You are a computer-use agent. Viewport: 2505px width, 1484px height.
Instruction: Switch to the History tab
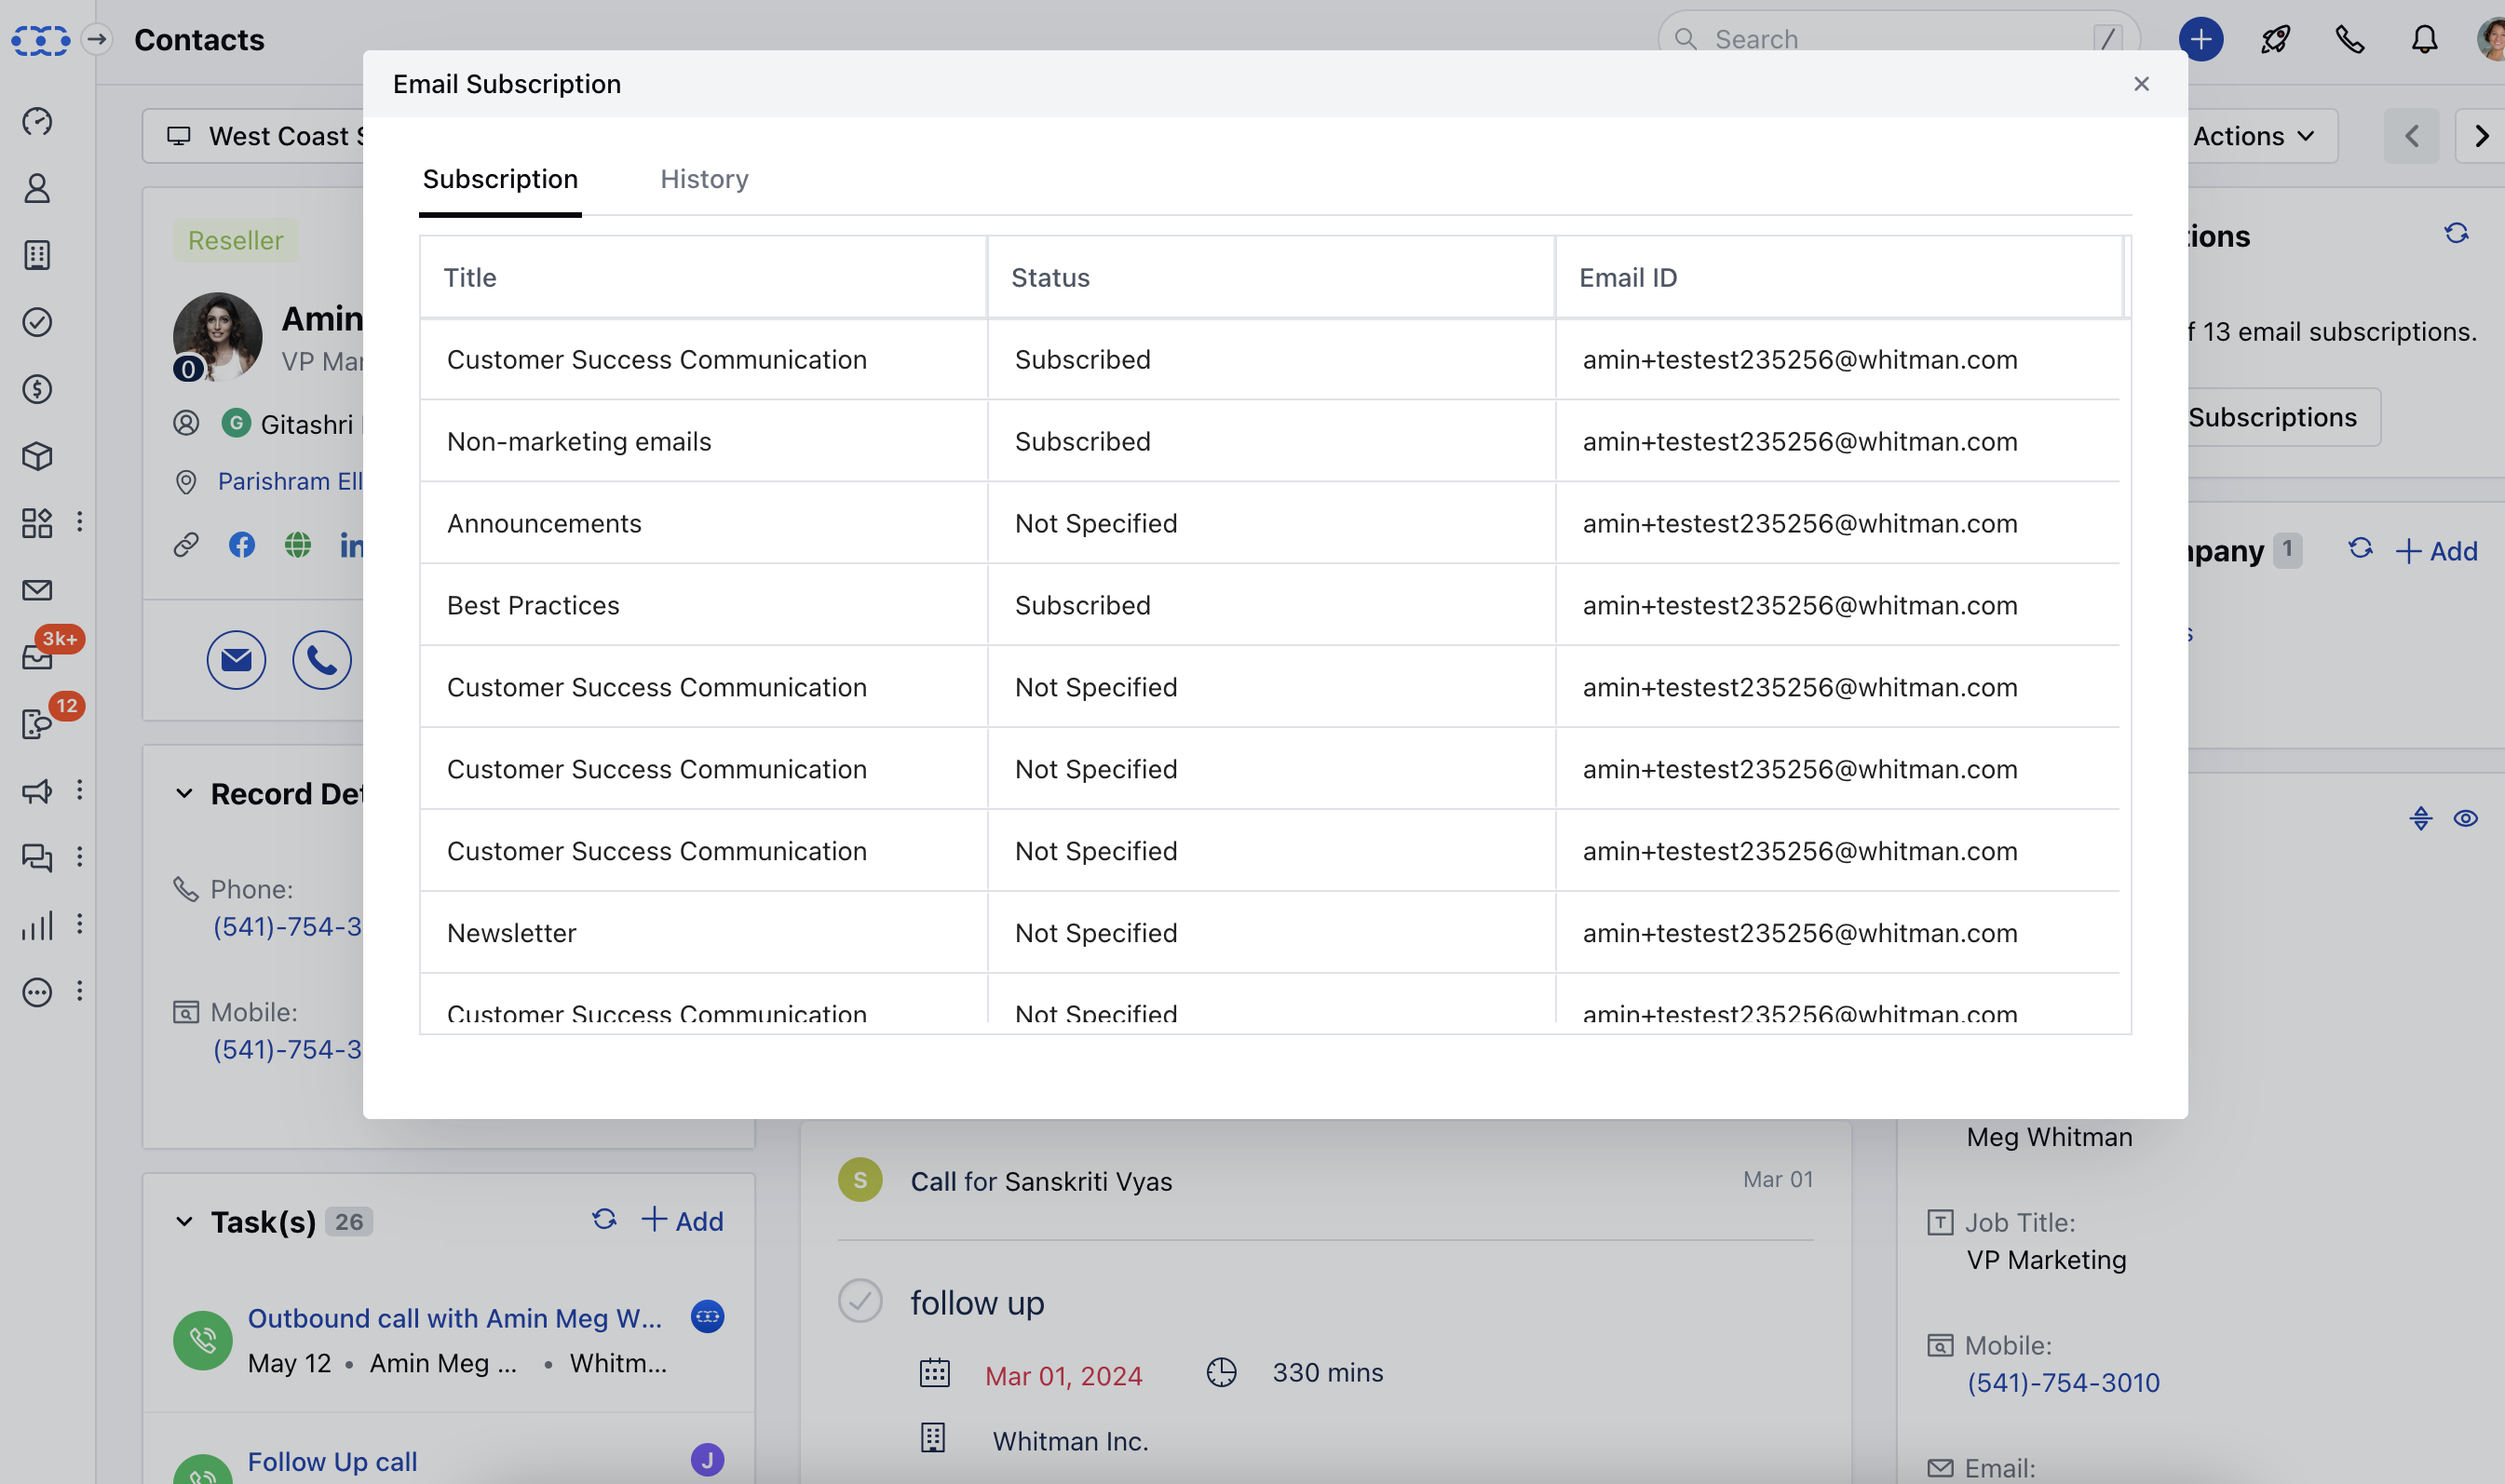(x=704, y=179)
